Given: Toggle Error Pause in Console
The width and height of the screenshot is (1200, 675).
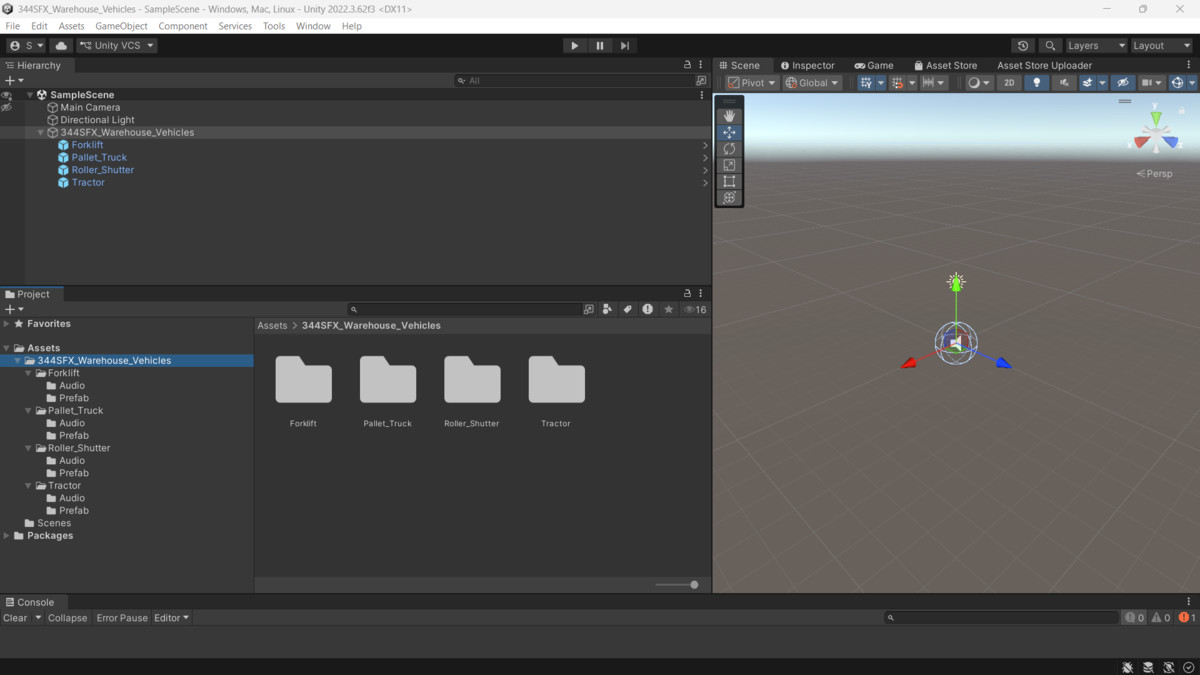Looking at the screenshot, I should click(x=122, y=618).
